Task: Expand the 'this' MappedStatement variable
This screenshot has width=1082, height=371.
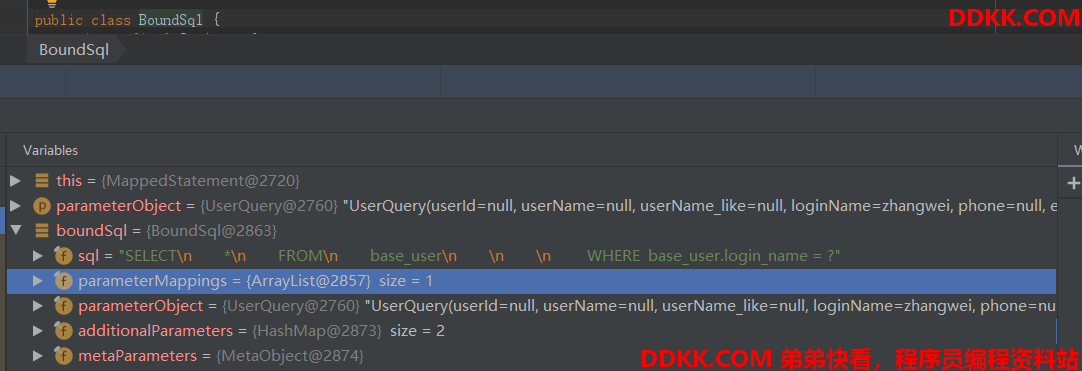Action: [15, 181]
